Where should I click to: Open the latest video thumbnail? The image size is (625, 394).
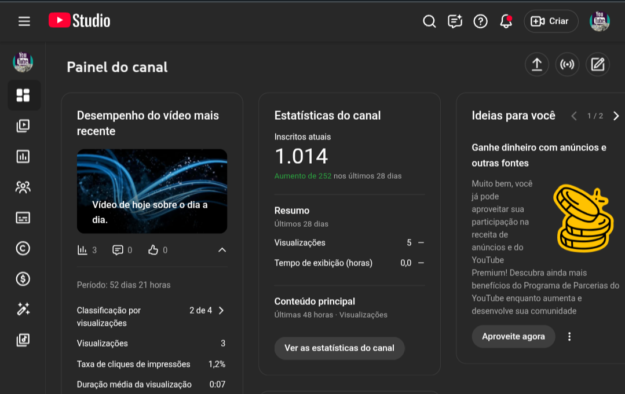coord(152,191)
